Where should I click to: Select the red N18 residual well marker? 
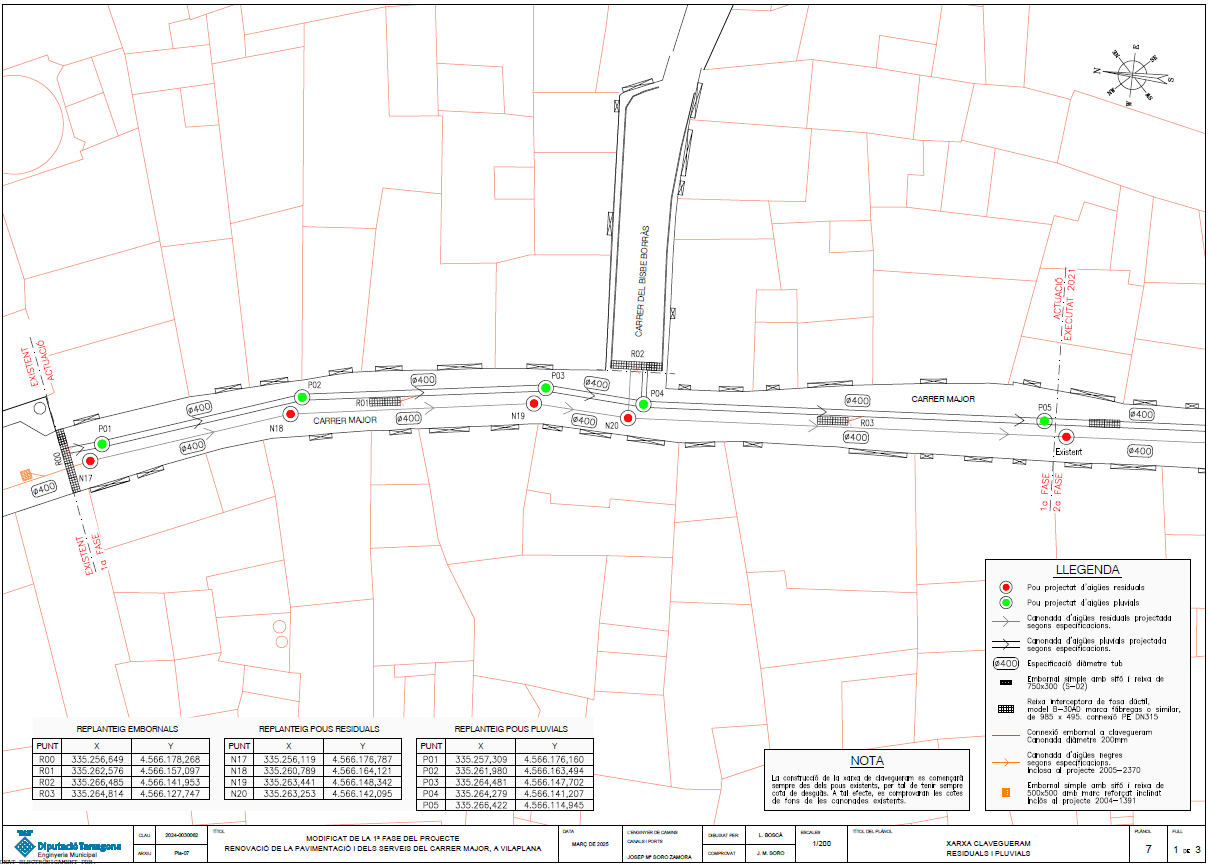[x=291, y=414]
